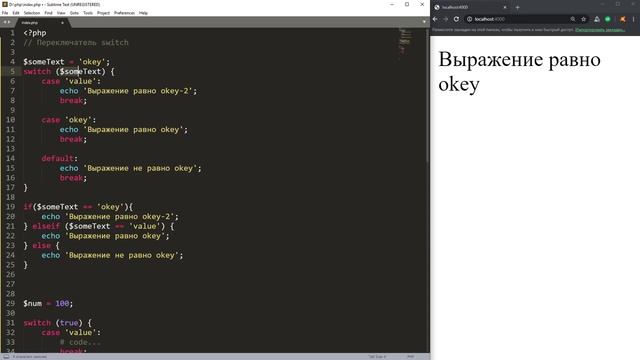
Task: Click the 'Выражение равно okey' page output text
Action: [x=519, y=71]
